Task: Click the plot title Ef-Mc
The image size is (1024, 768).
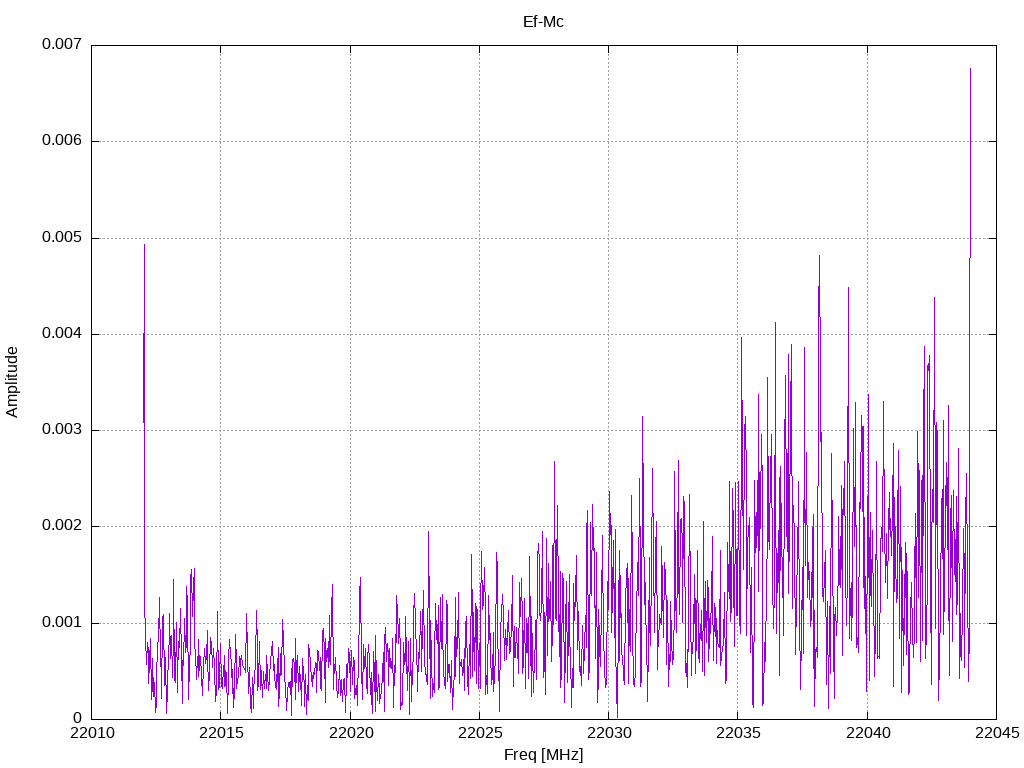Action: click(543, 21)
